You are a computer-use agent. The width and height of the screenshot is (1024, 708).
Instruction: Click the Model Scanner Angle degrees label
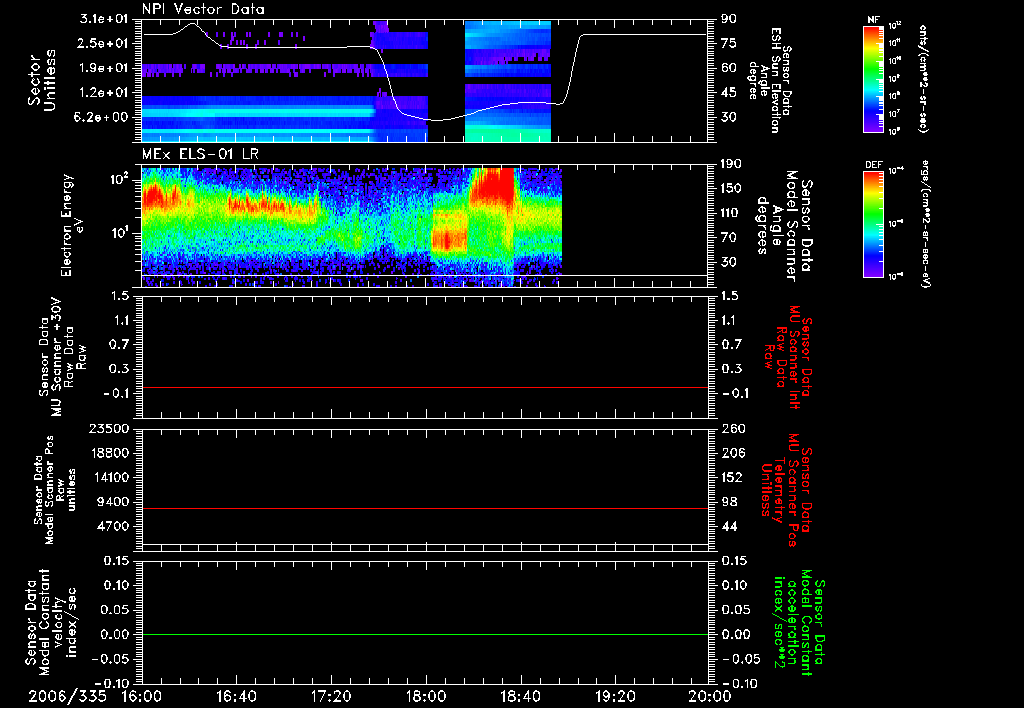point(784,226)
